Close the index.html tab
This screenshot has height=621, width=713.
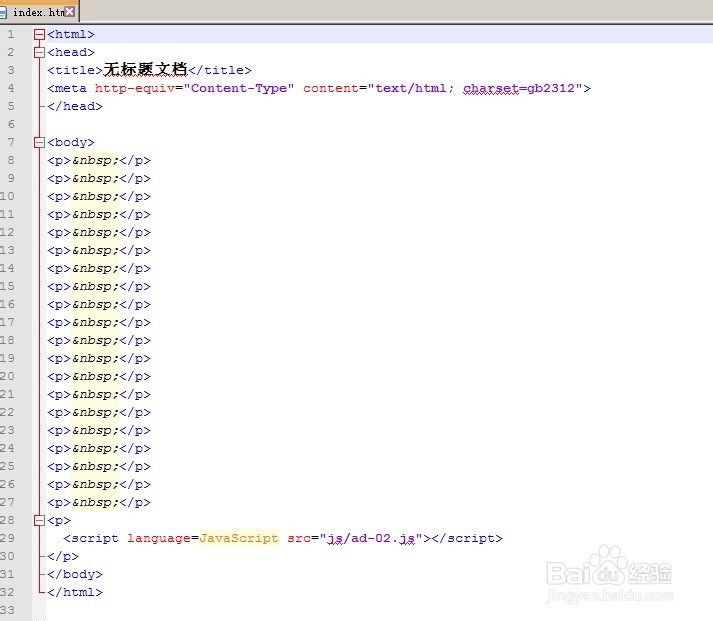pos(70,12)
